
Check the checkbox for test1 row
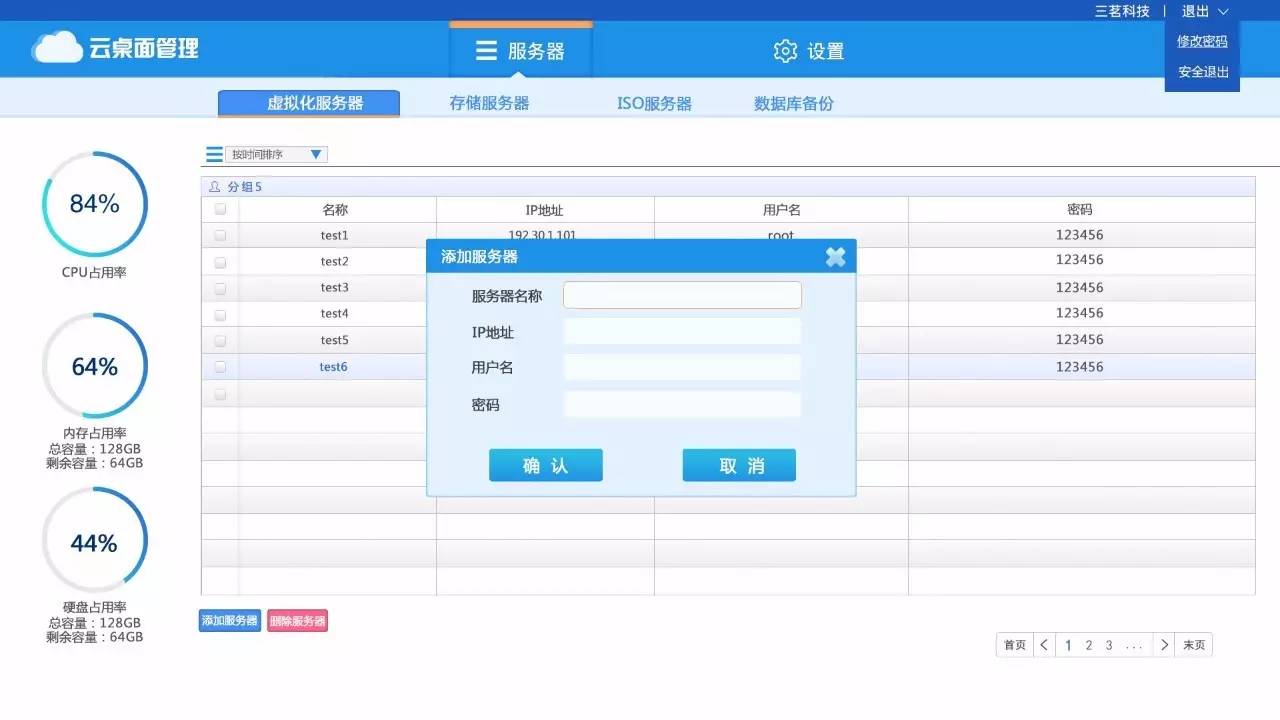click(x=220, y=235)
